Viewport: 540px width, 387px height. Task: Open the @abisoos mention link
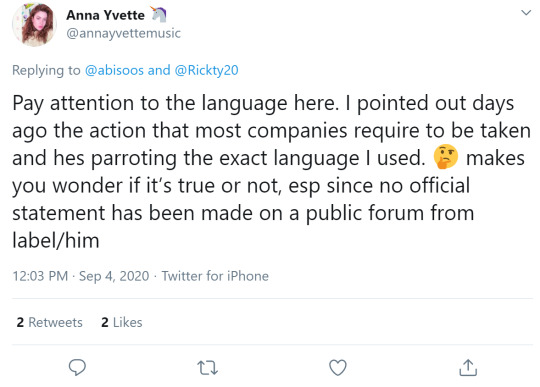tap(114, 70)
